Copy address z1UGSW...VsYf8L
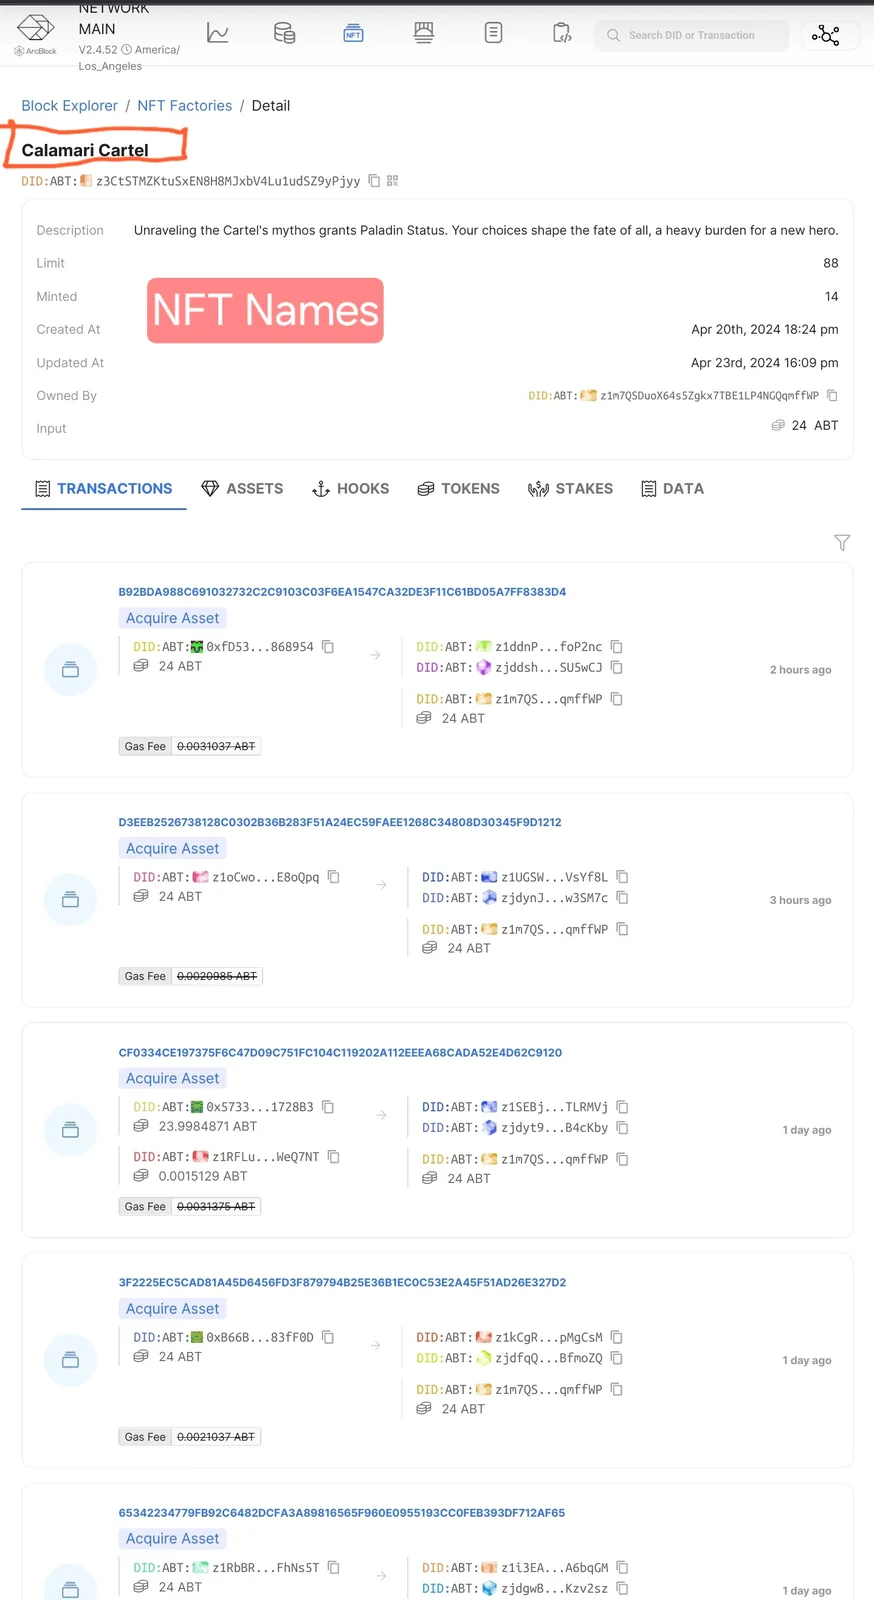This screenshot has width=874, height=1600. (622, 877)
